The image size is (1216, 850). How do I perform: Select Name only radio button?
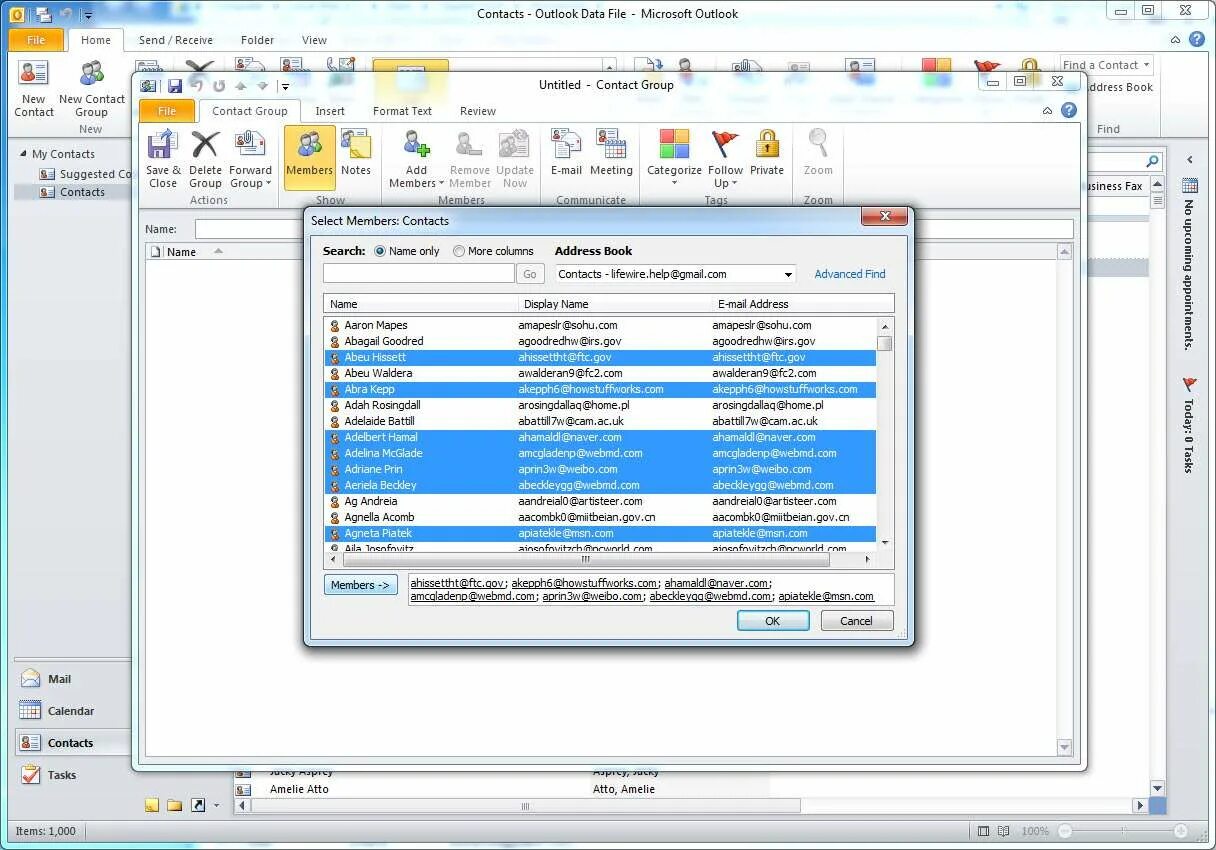[x=380, y=251]
